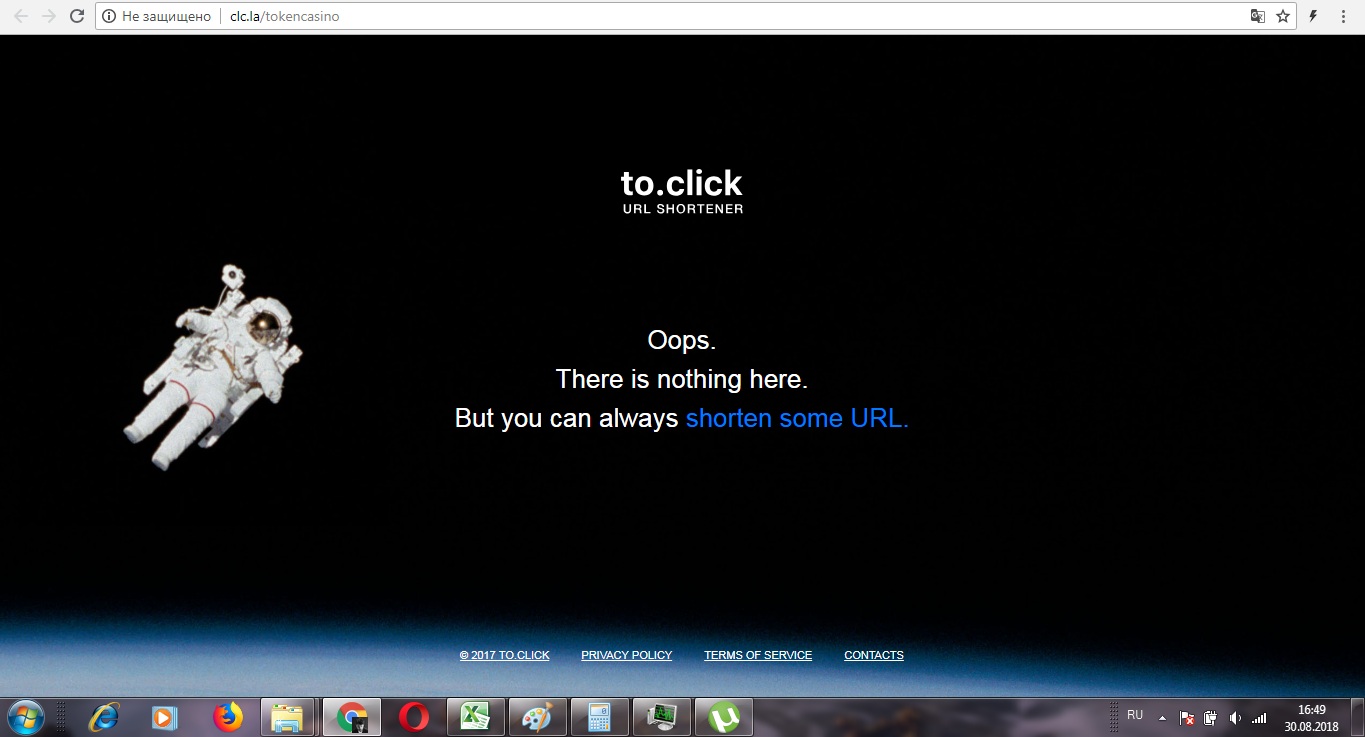The width and height of the screenshot is (1365, 737).
Task: Click the RU language indicator
Action: pyautogui.click(x=1135, y=715)
